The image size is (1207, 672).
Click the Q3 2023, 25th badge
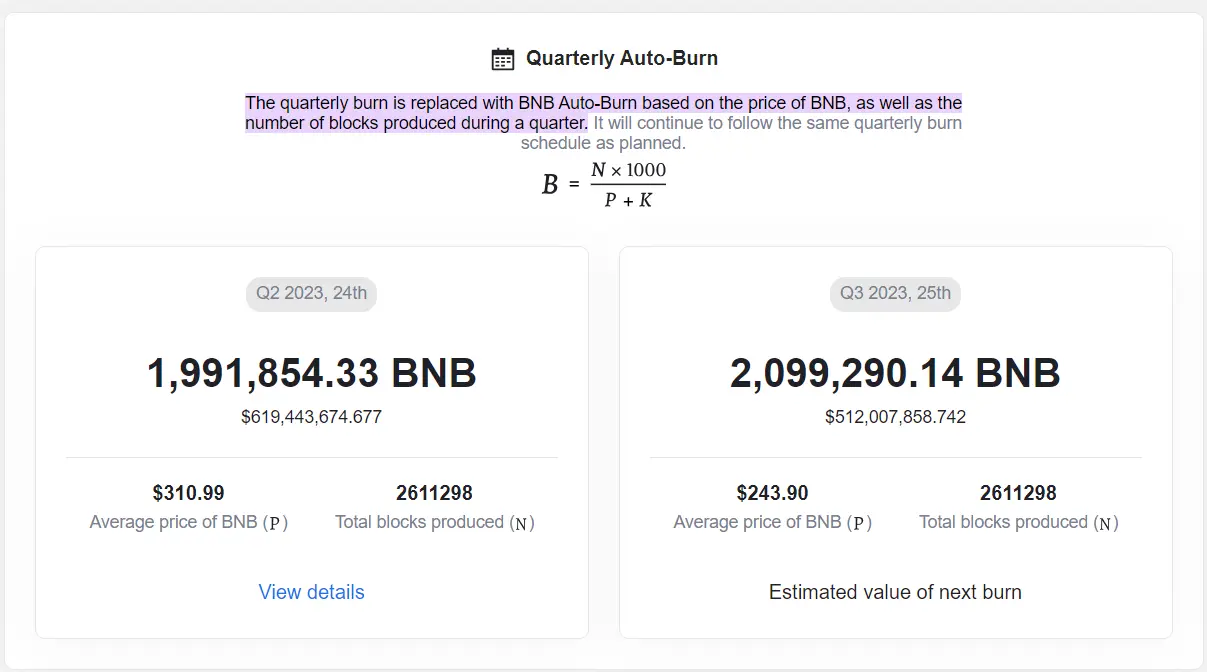(x=896, y=294)
